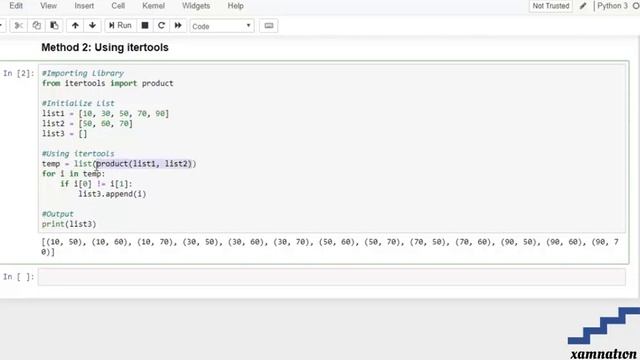Copy selected cells icon

[x=36, y=26]
